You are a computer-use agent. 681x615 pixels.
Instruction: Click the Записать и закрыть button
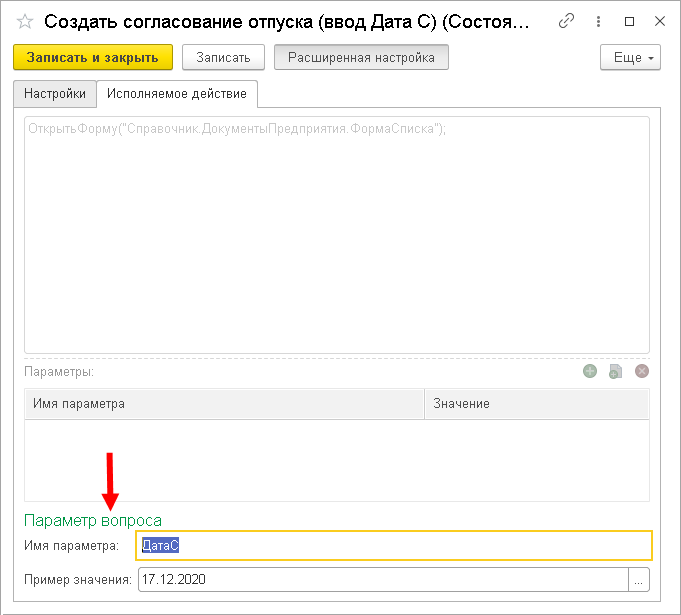point(93,58)
